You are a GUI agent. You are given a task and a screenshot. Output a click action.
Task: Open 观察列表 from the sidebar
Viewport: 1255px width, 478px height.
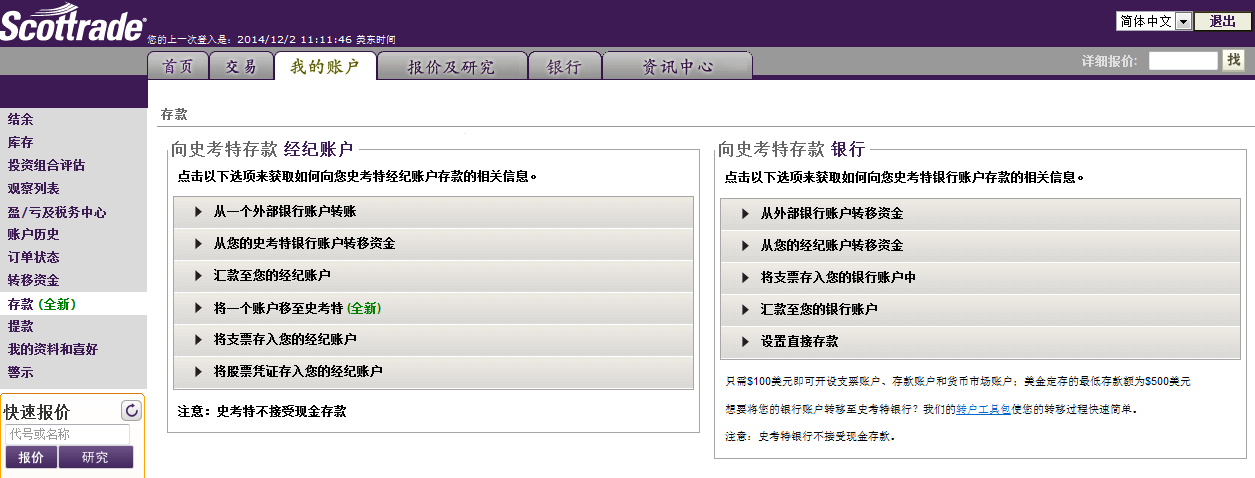click(x=33, y=188)
